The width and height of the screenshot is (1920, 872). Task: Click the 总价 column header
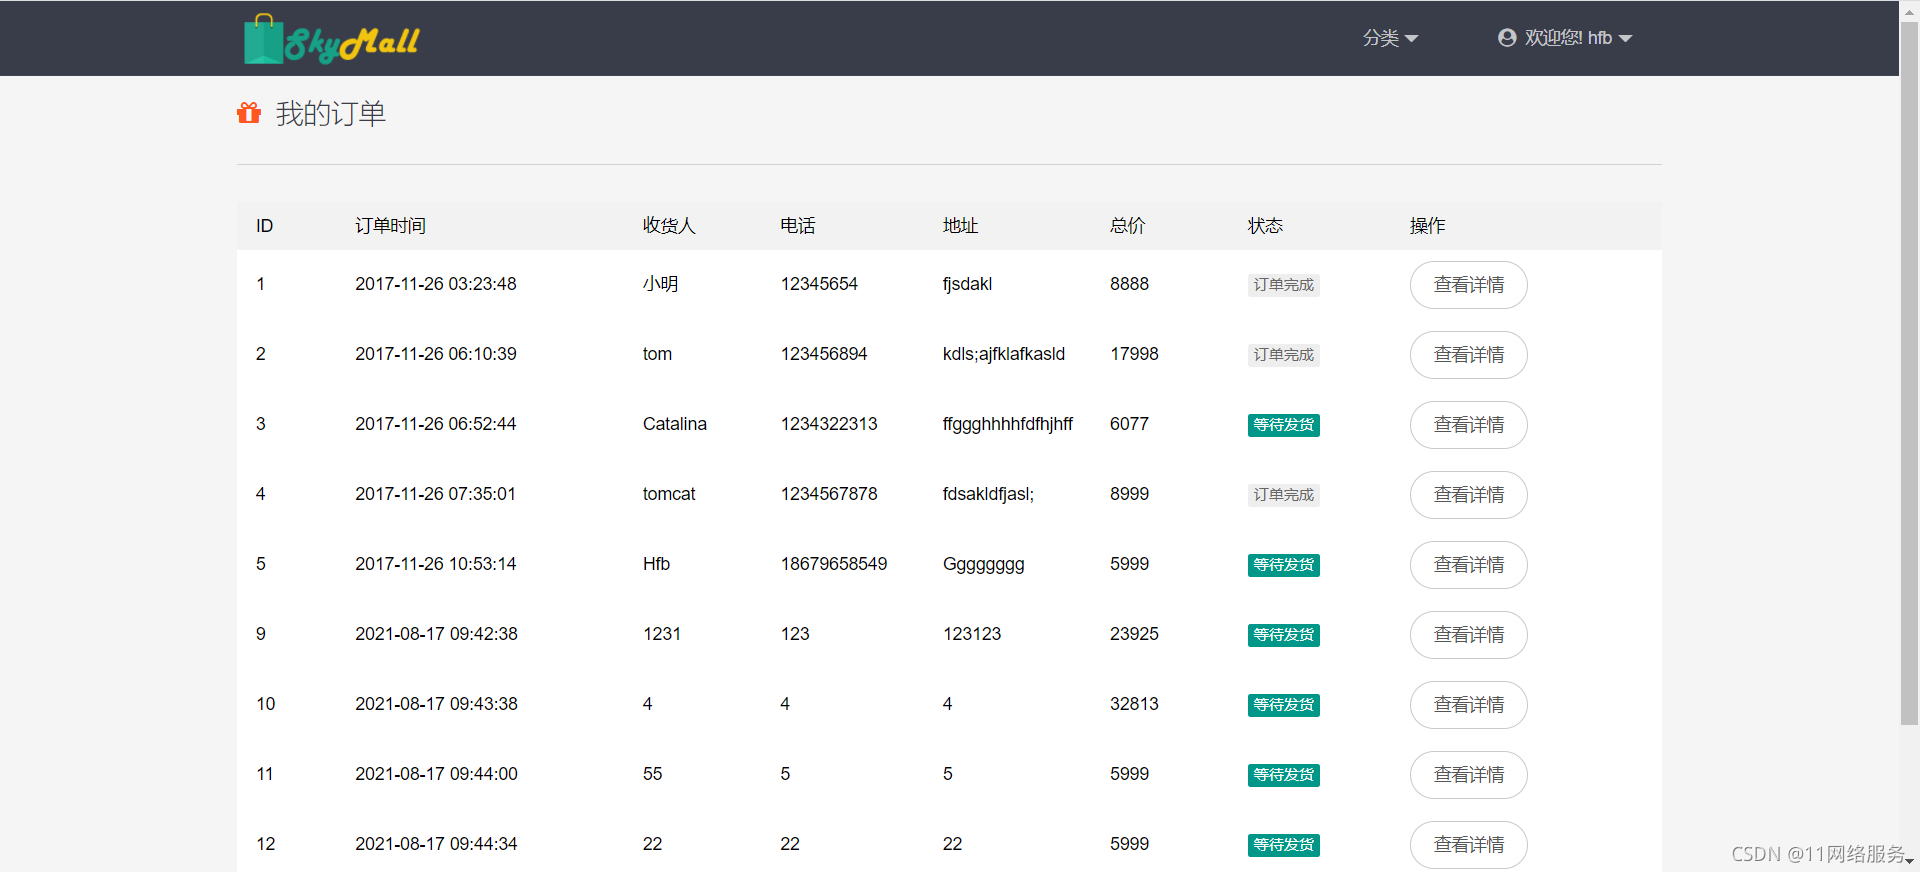(x=1128, y=226)
